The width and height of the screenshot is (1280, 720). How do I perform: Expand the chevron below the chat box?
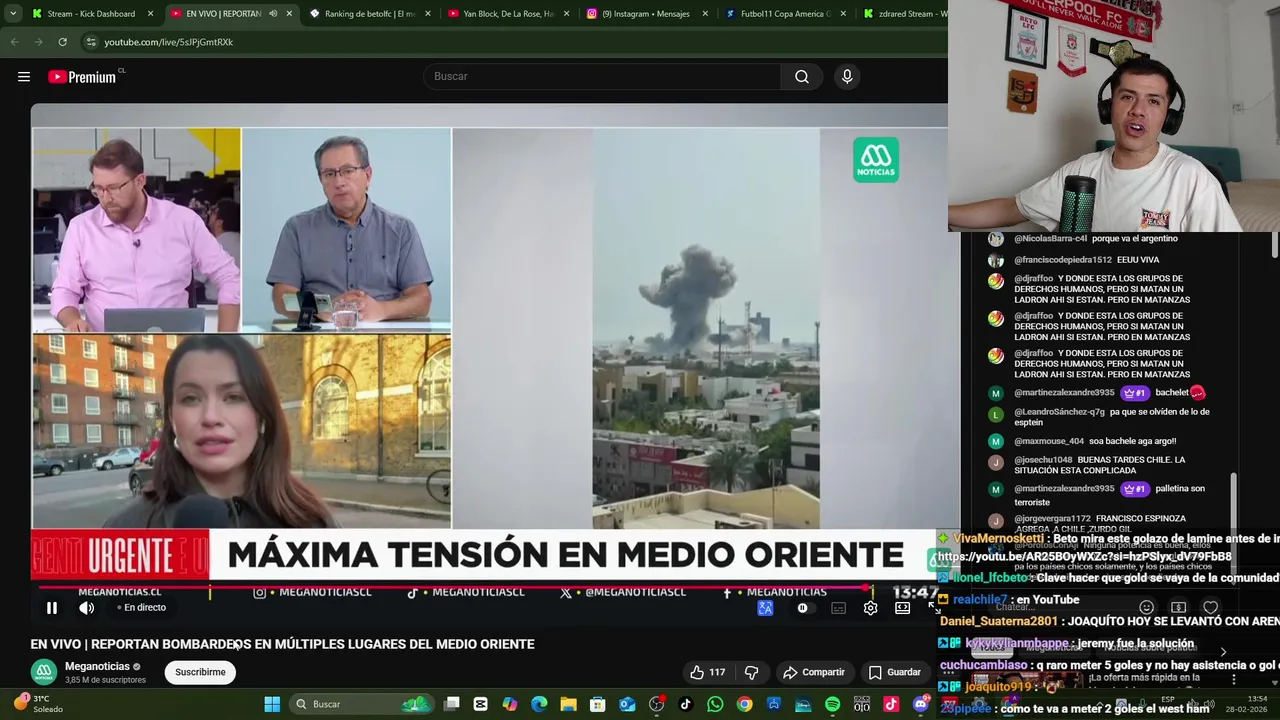pyautogui.click(x=1222, y=652)
